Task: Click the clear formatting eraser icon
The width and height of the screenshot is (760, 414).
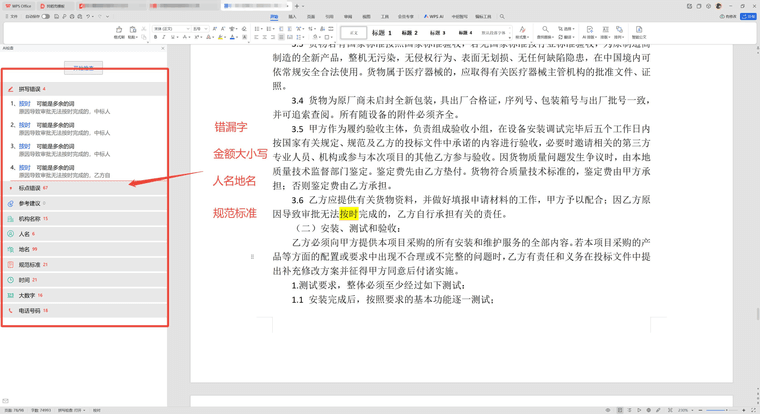Action: click(244, 29)
